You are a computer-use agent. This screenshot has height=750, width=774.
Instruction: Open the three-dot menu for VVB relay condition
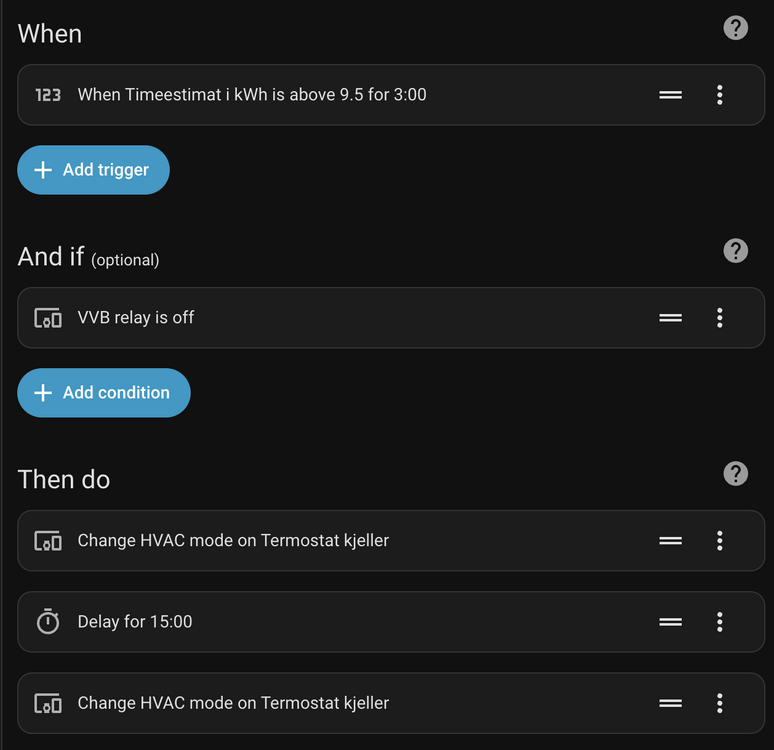(720, 318)
